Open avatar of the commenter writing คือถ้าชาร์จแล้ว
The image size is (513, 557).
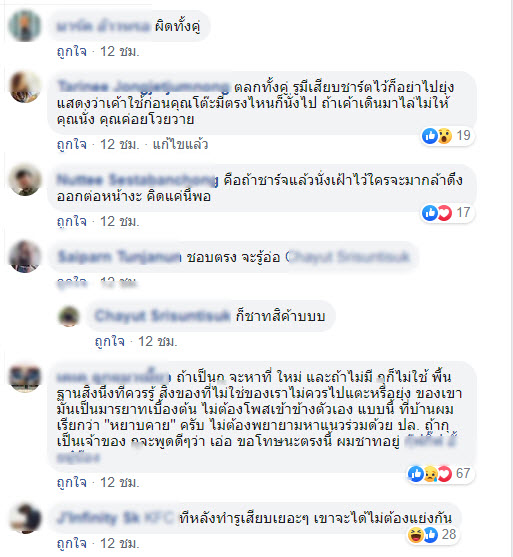pyautogui.click(x=25, y=180)
